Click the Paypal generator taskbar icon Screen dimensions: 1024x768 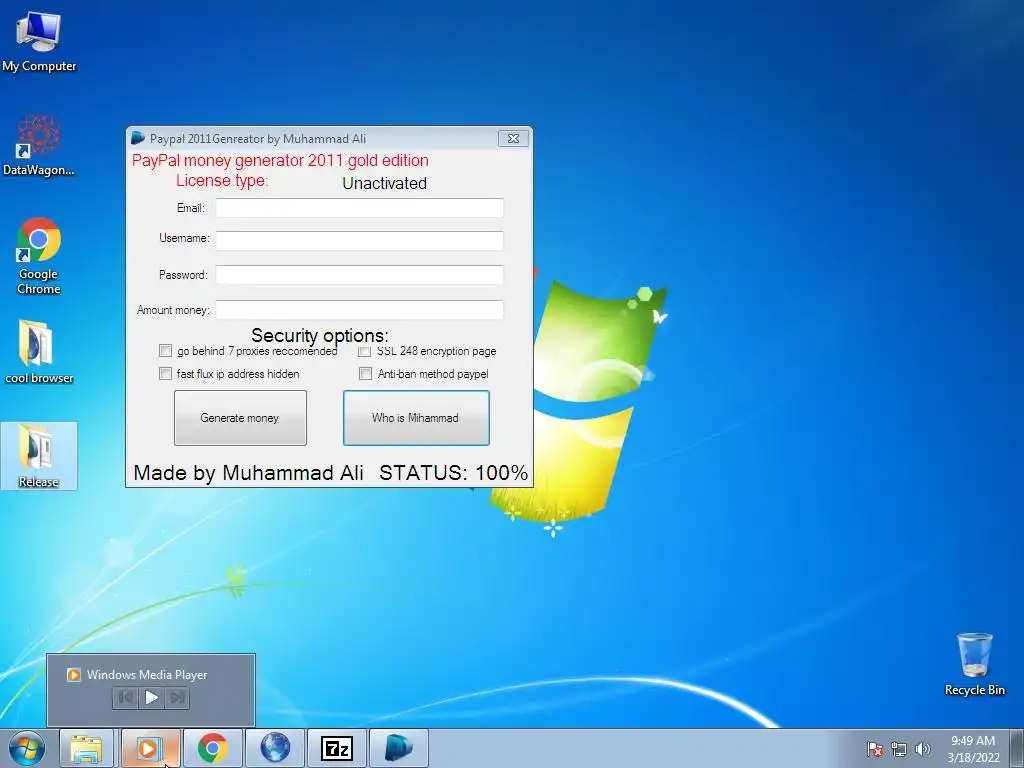[x=399, y=748]
